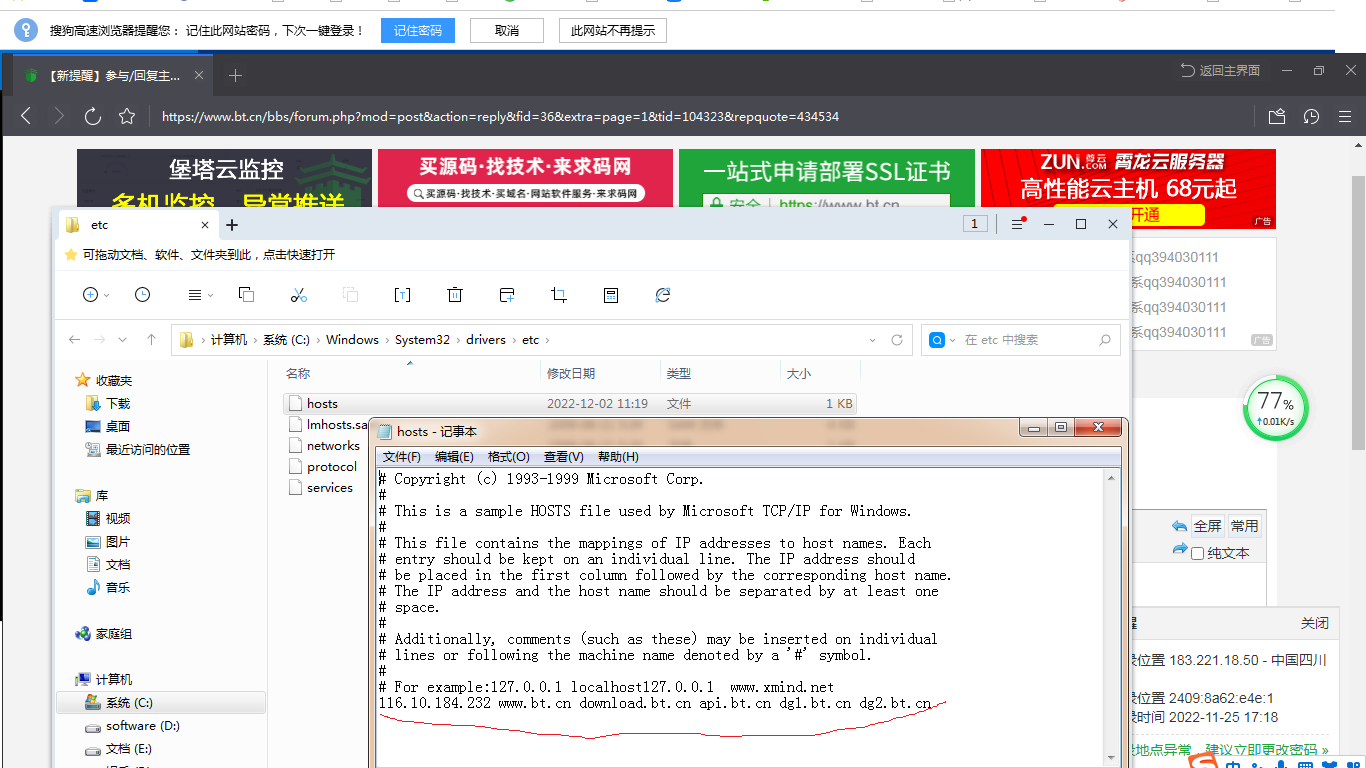Close the browser tab 新提醒
The image size is (1366, 768).
pos(199,75)
